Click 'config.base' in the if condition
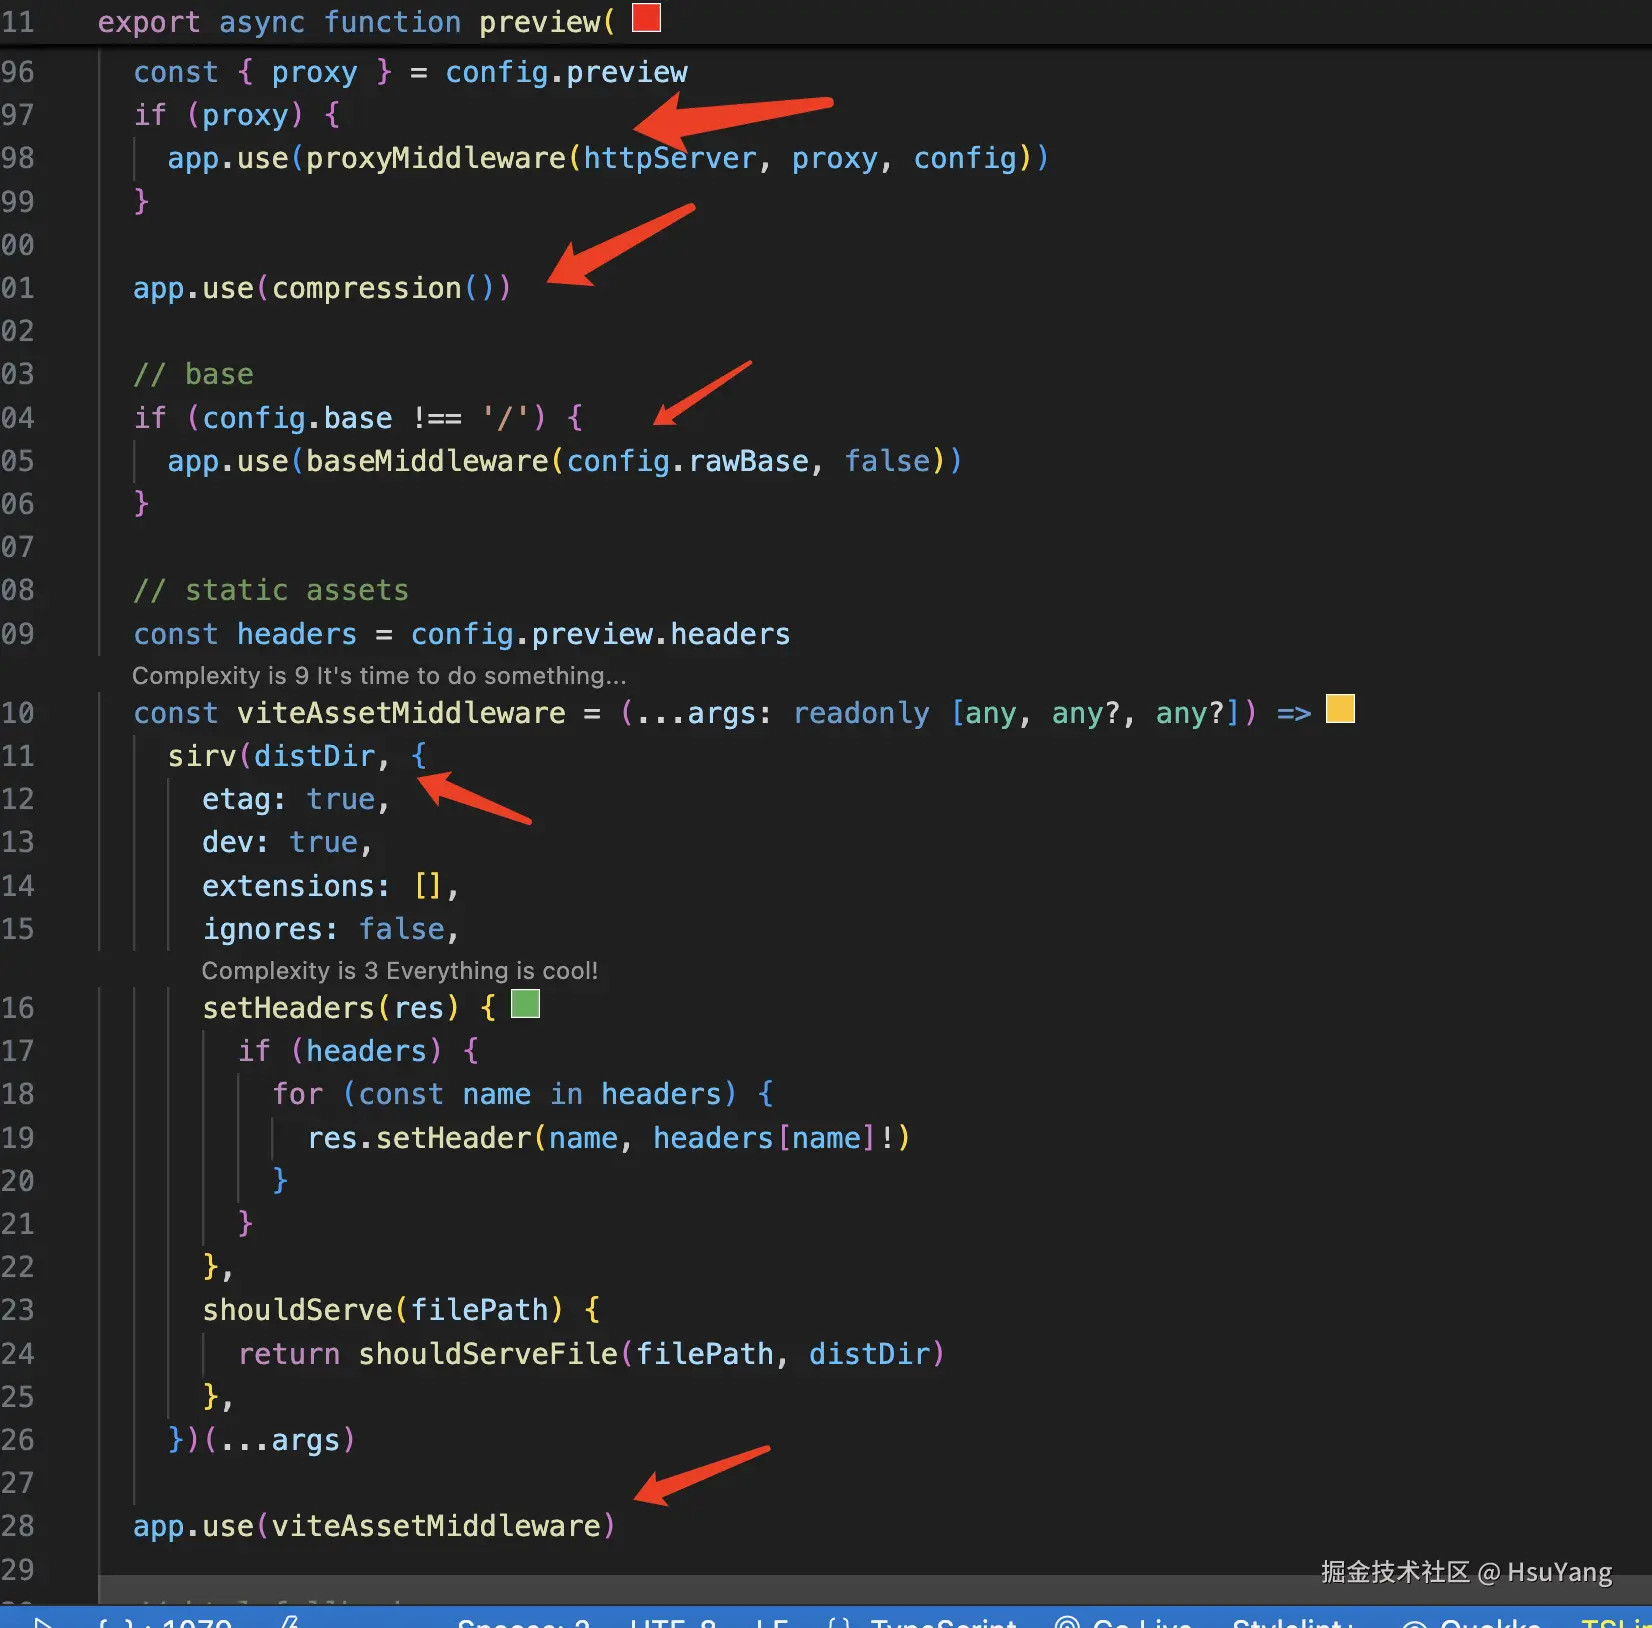The image size is (1652, 1628). pyautogui.click(x=297, y=418)
